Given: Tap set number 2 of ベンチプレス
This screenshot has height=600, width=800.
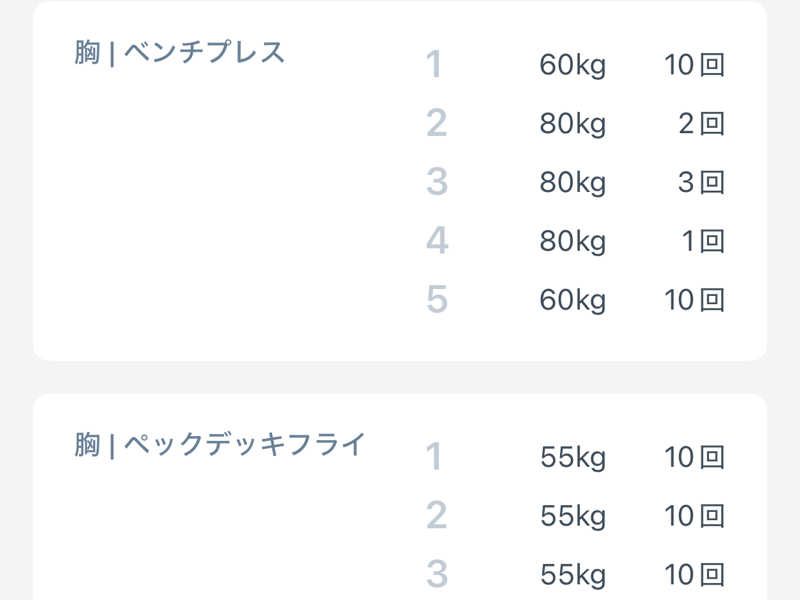Looking at the screenshot, I should pos(436,124).
